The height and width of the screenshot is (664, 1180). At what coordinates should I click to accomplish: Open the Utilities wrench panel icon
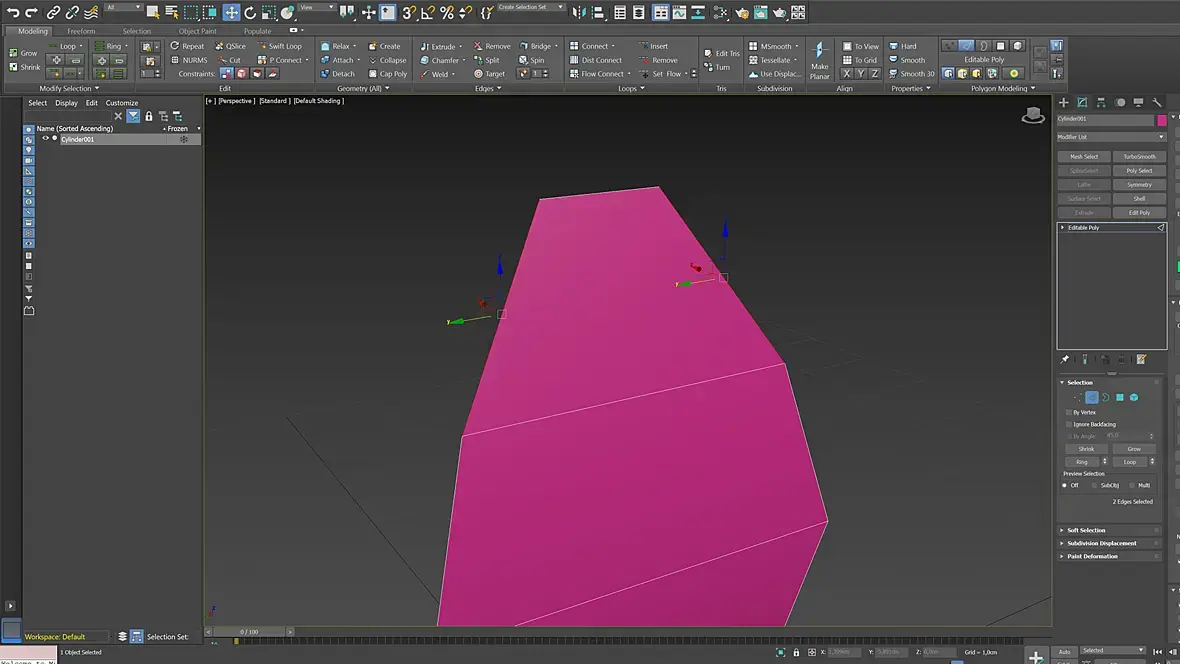tap(1157, 102)
